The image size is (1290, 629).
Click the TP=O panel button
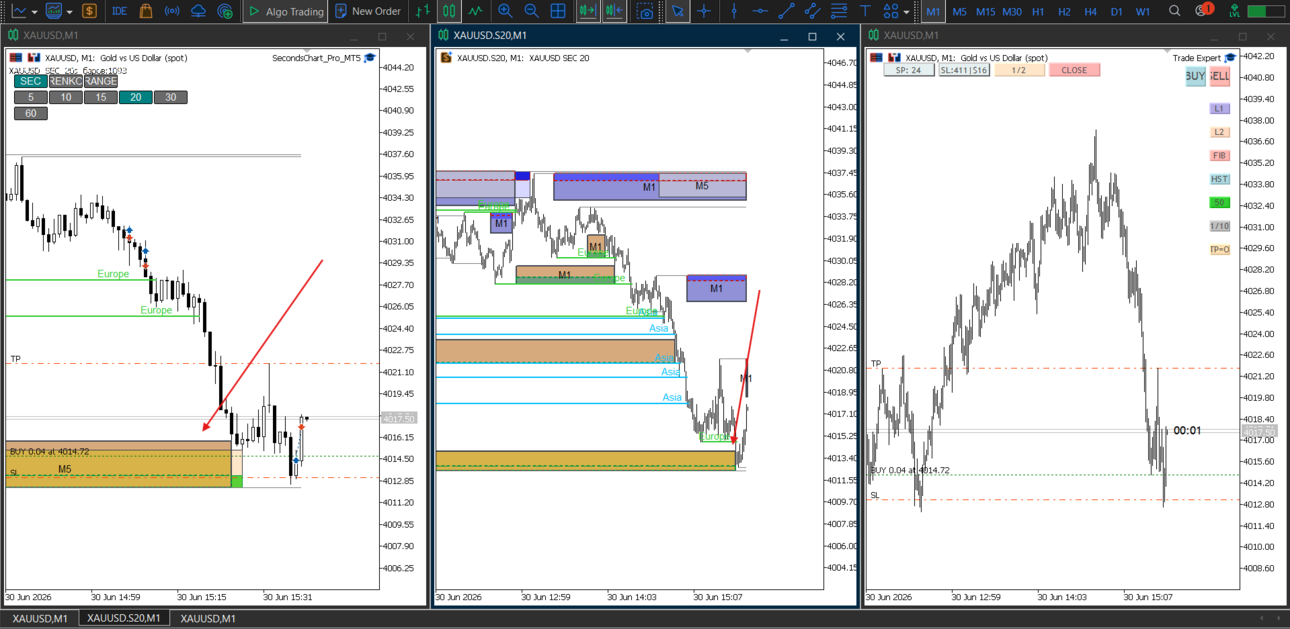pyautogui.click(x=1220, y=250)
